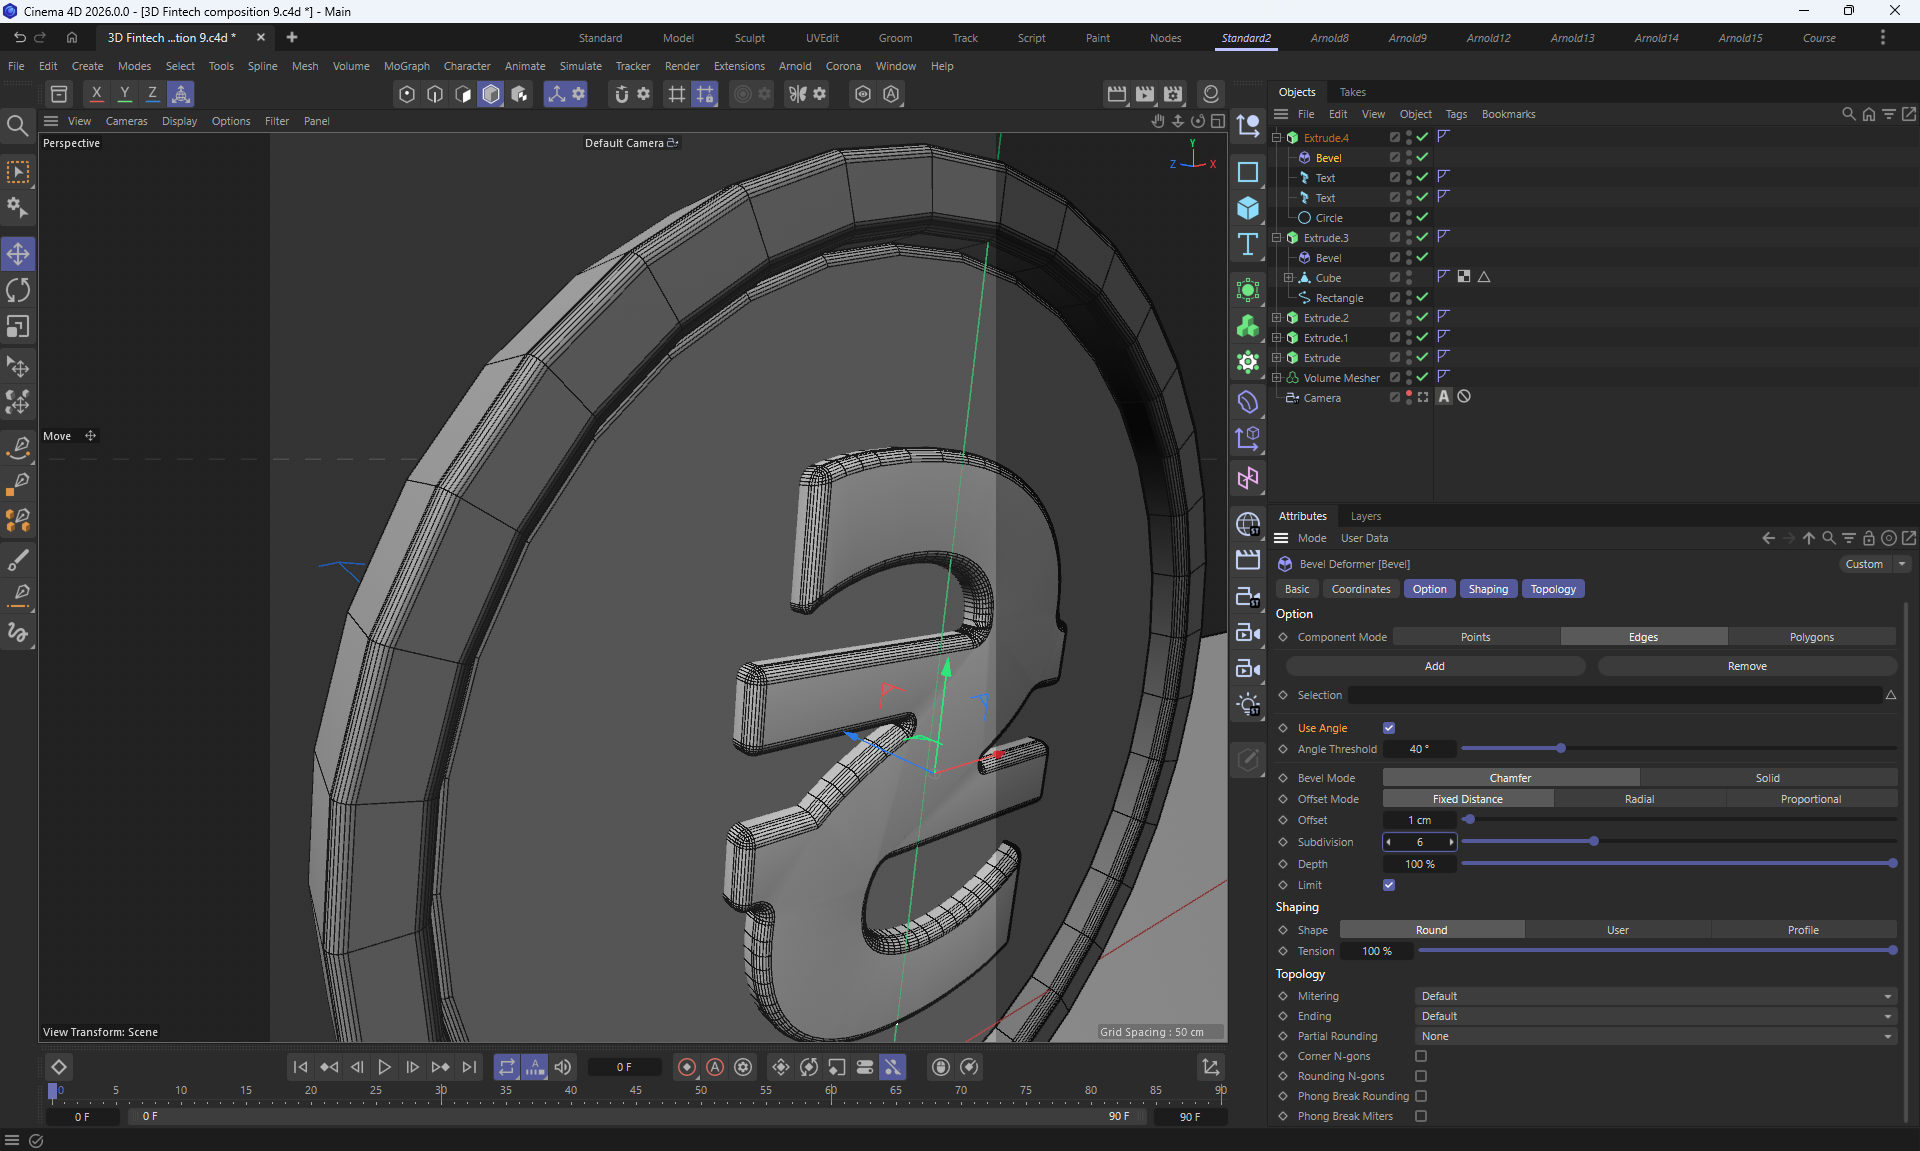The width and height of the screenshot is (1920, 1151).
Task: Select the Solid bevel mode
Action: [x=1767, y=778]
